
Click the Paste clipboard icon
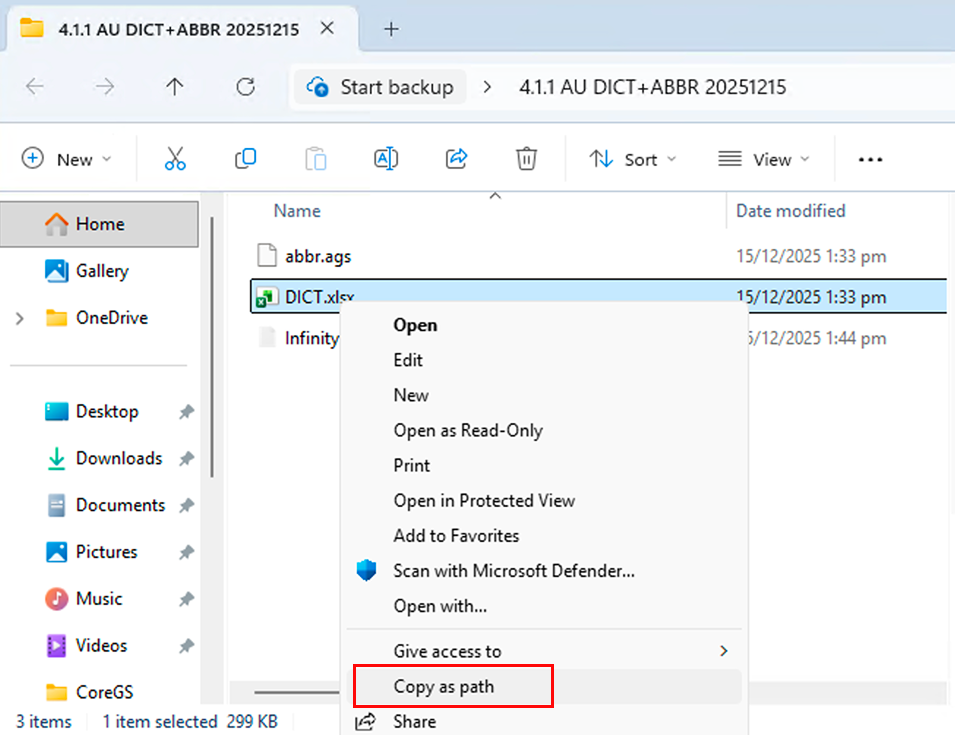click(315, 159)
